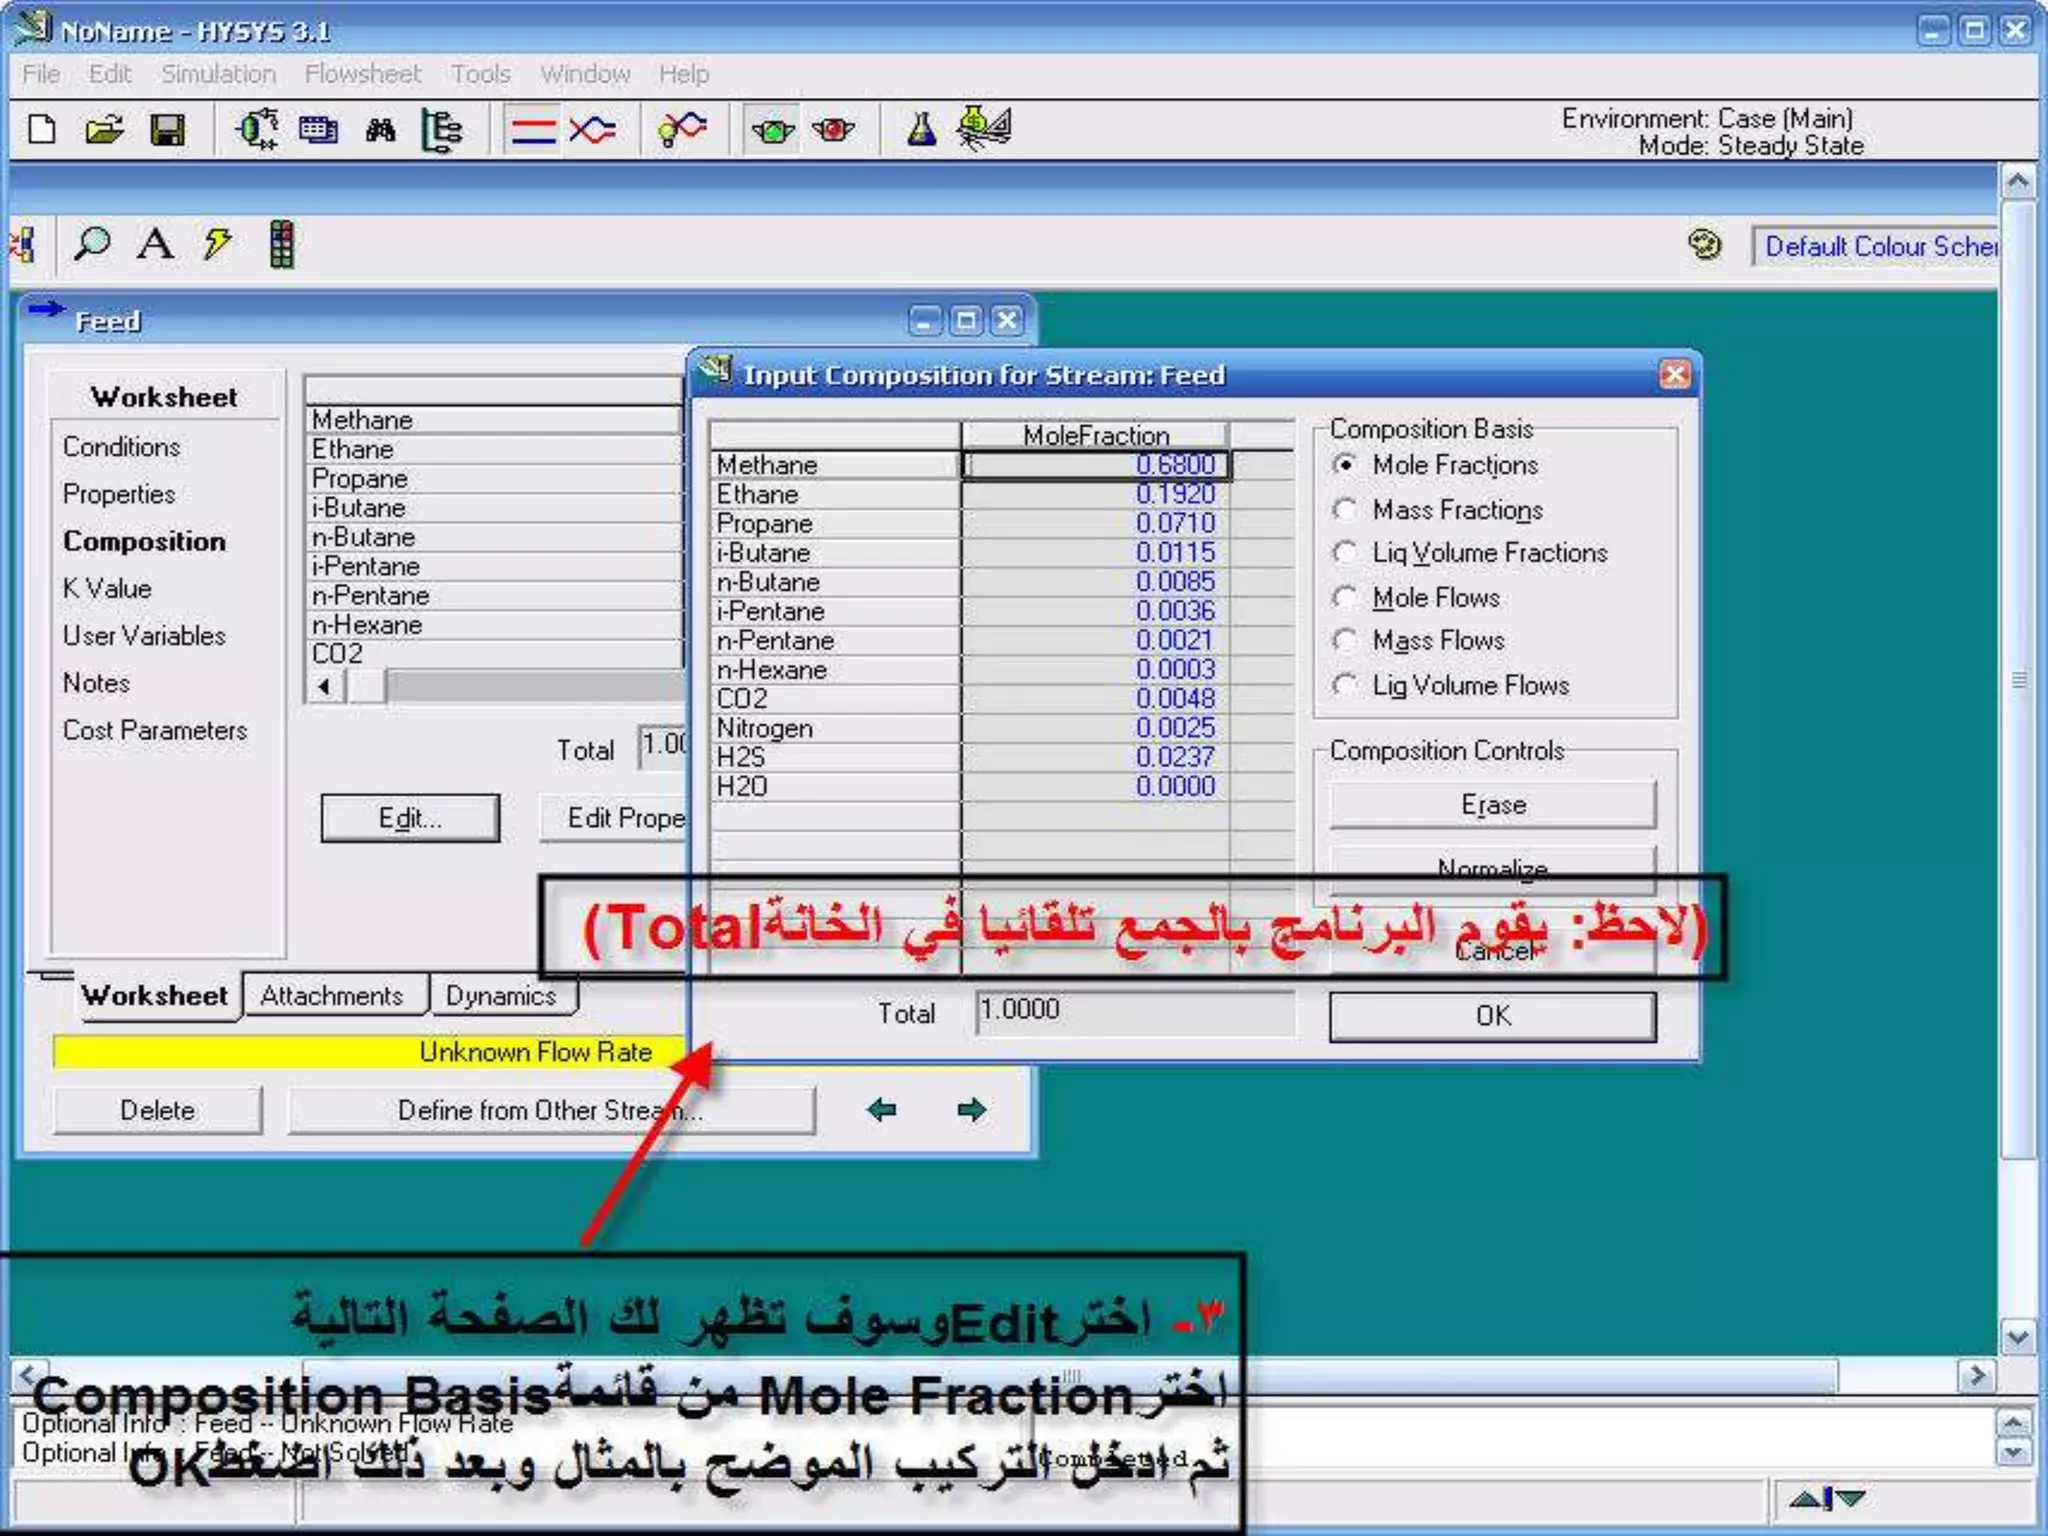Select the Mass Fractions radio button
The width and height of the screenshot is (2048, 1536).
[1346, 510]
